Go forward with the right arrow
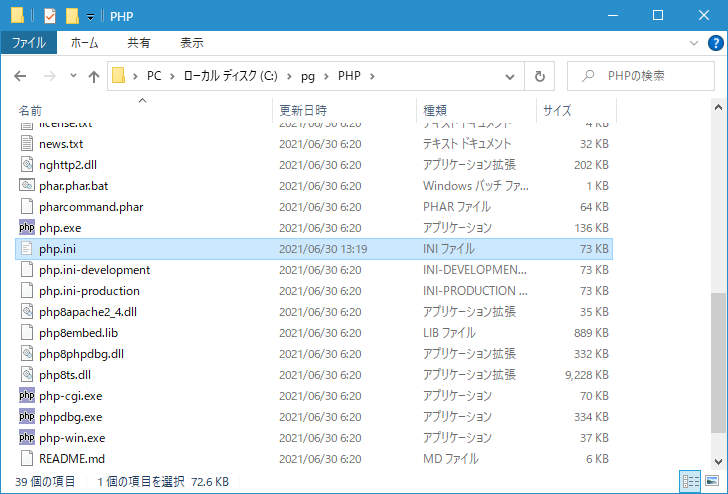728x494 pixels. click(50, 76)
